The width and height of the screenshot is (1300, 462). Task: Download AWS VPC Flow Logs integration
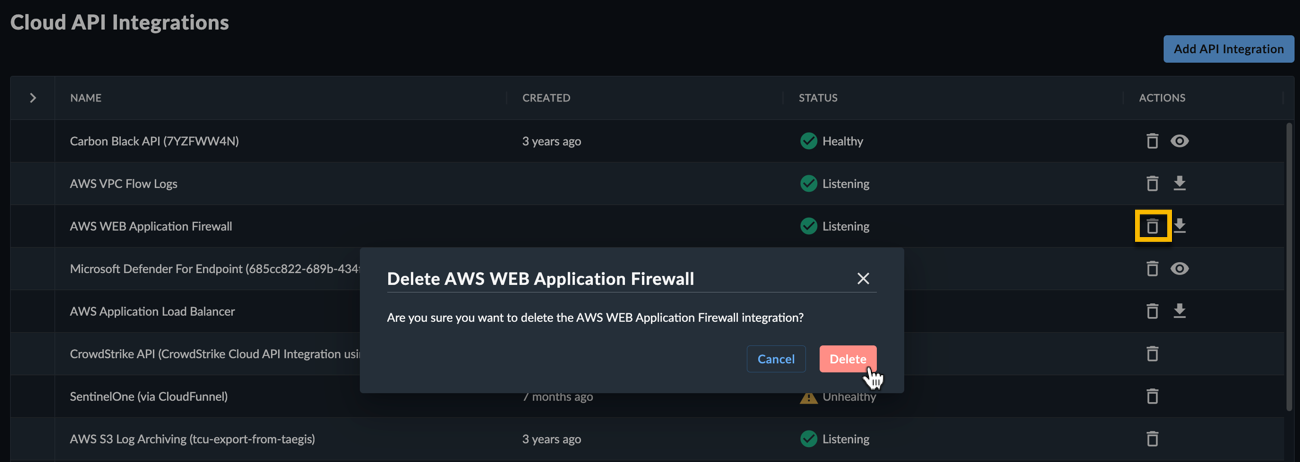tap(1180, 184)
